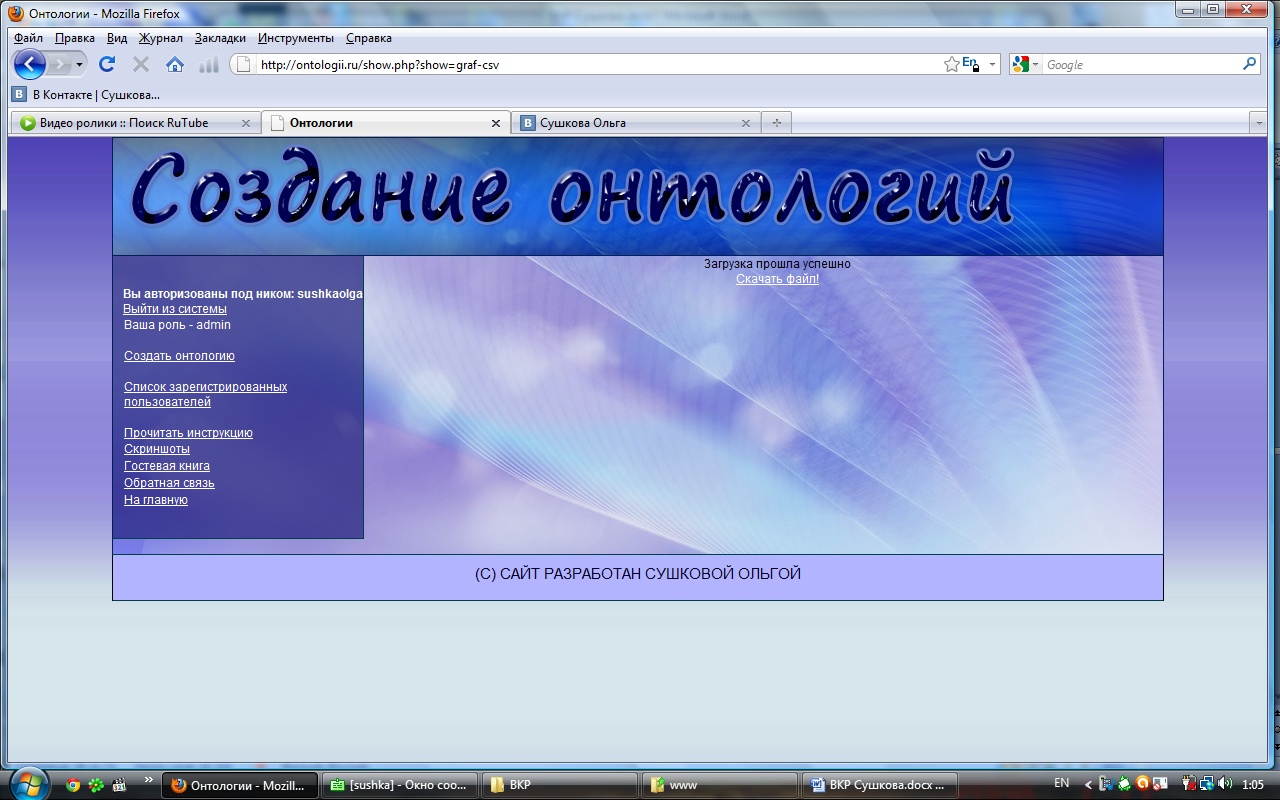Focus the Google search input field
The width and height of the screenshot is (1280, 800).
[x=1140, y=65]
